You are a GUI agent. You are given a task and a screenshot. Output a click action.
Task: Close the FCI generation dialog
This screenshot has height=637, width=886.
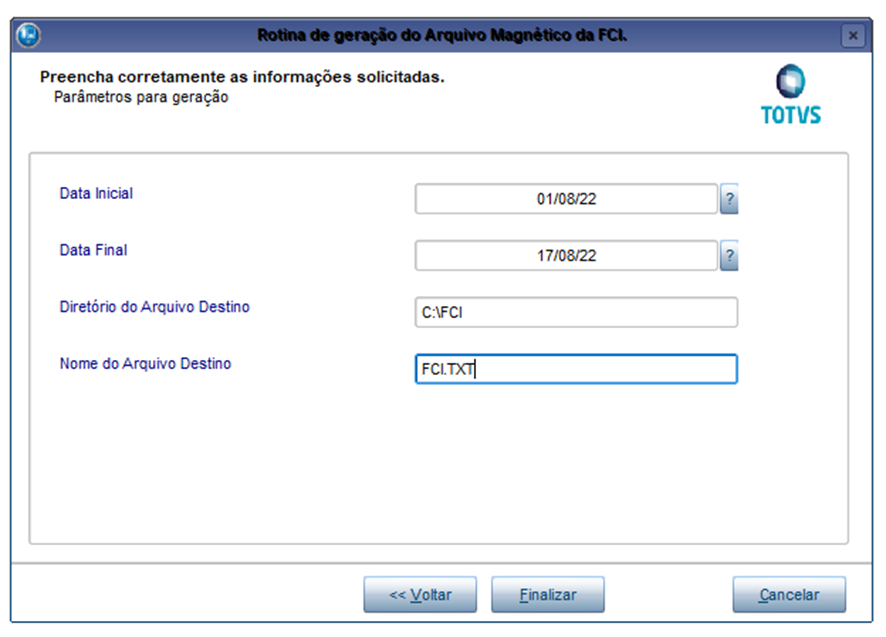point(853,36)
